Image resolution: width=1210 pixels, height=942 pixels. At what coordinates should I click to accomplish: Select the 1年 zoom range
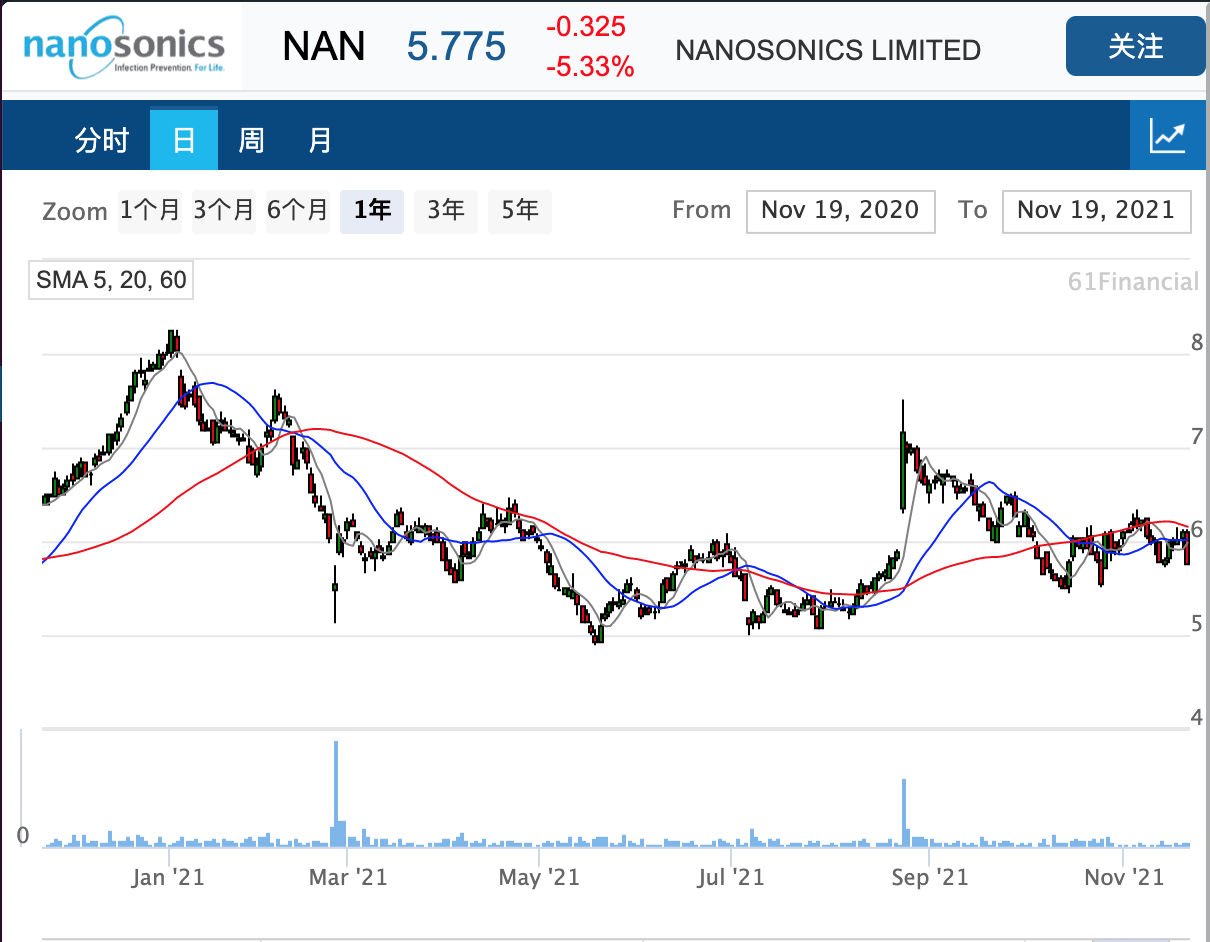click(x=372, y=210)
